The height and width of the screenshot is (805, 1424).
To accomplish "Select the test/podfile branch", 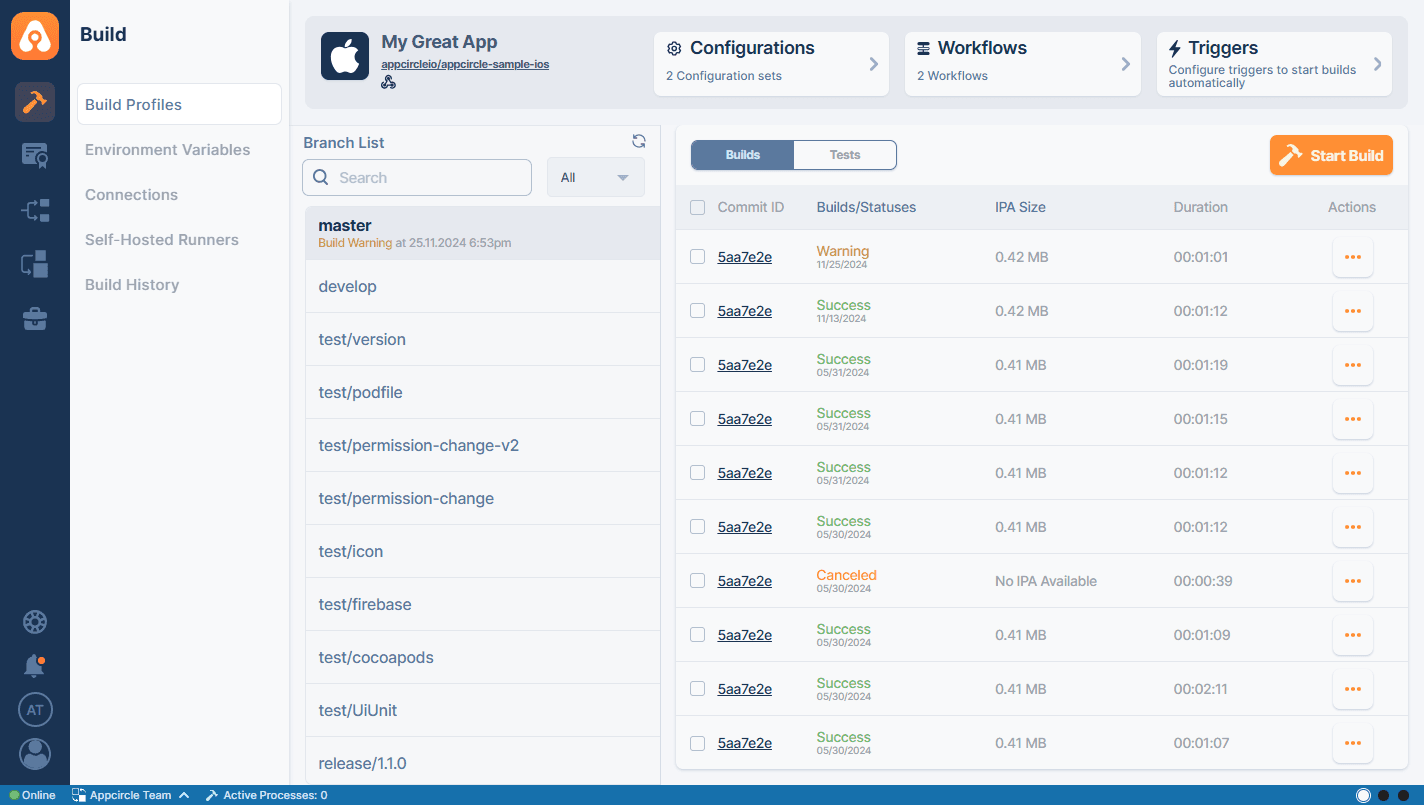I will tap(483, 392).
